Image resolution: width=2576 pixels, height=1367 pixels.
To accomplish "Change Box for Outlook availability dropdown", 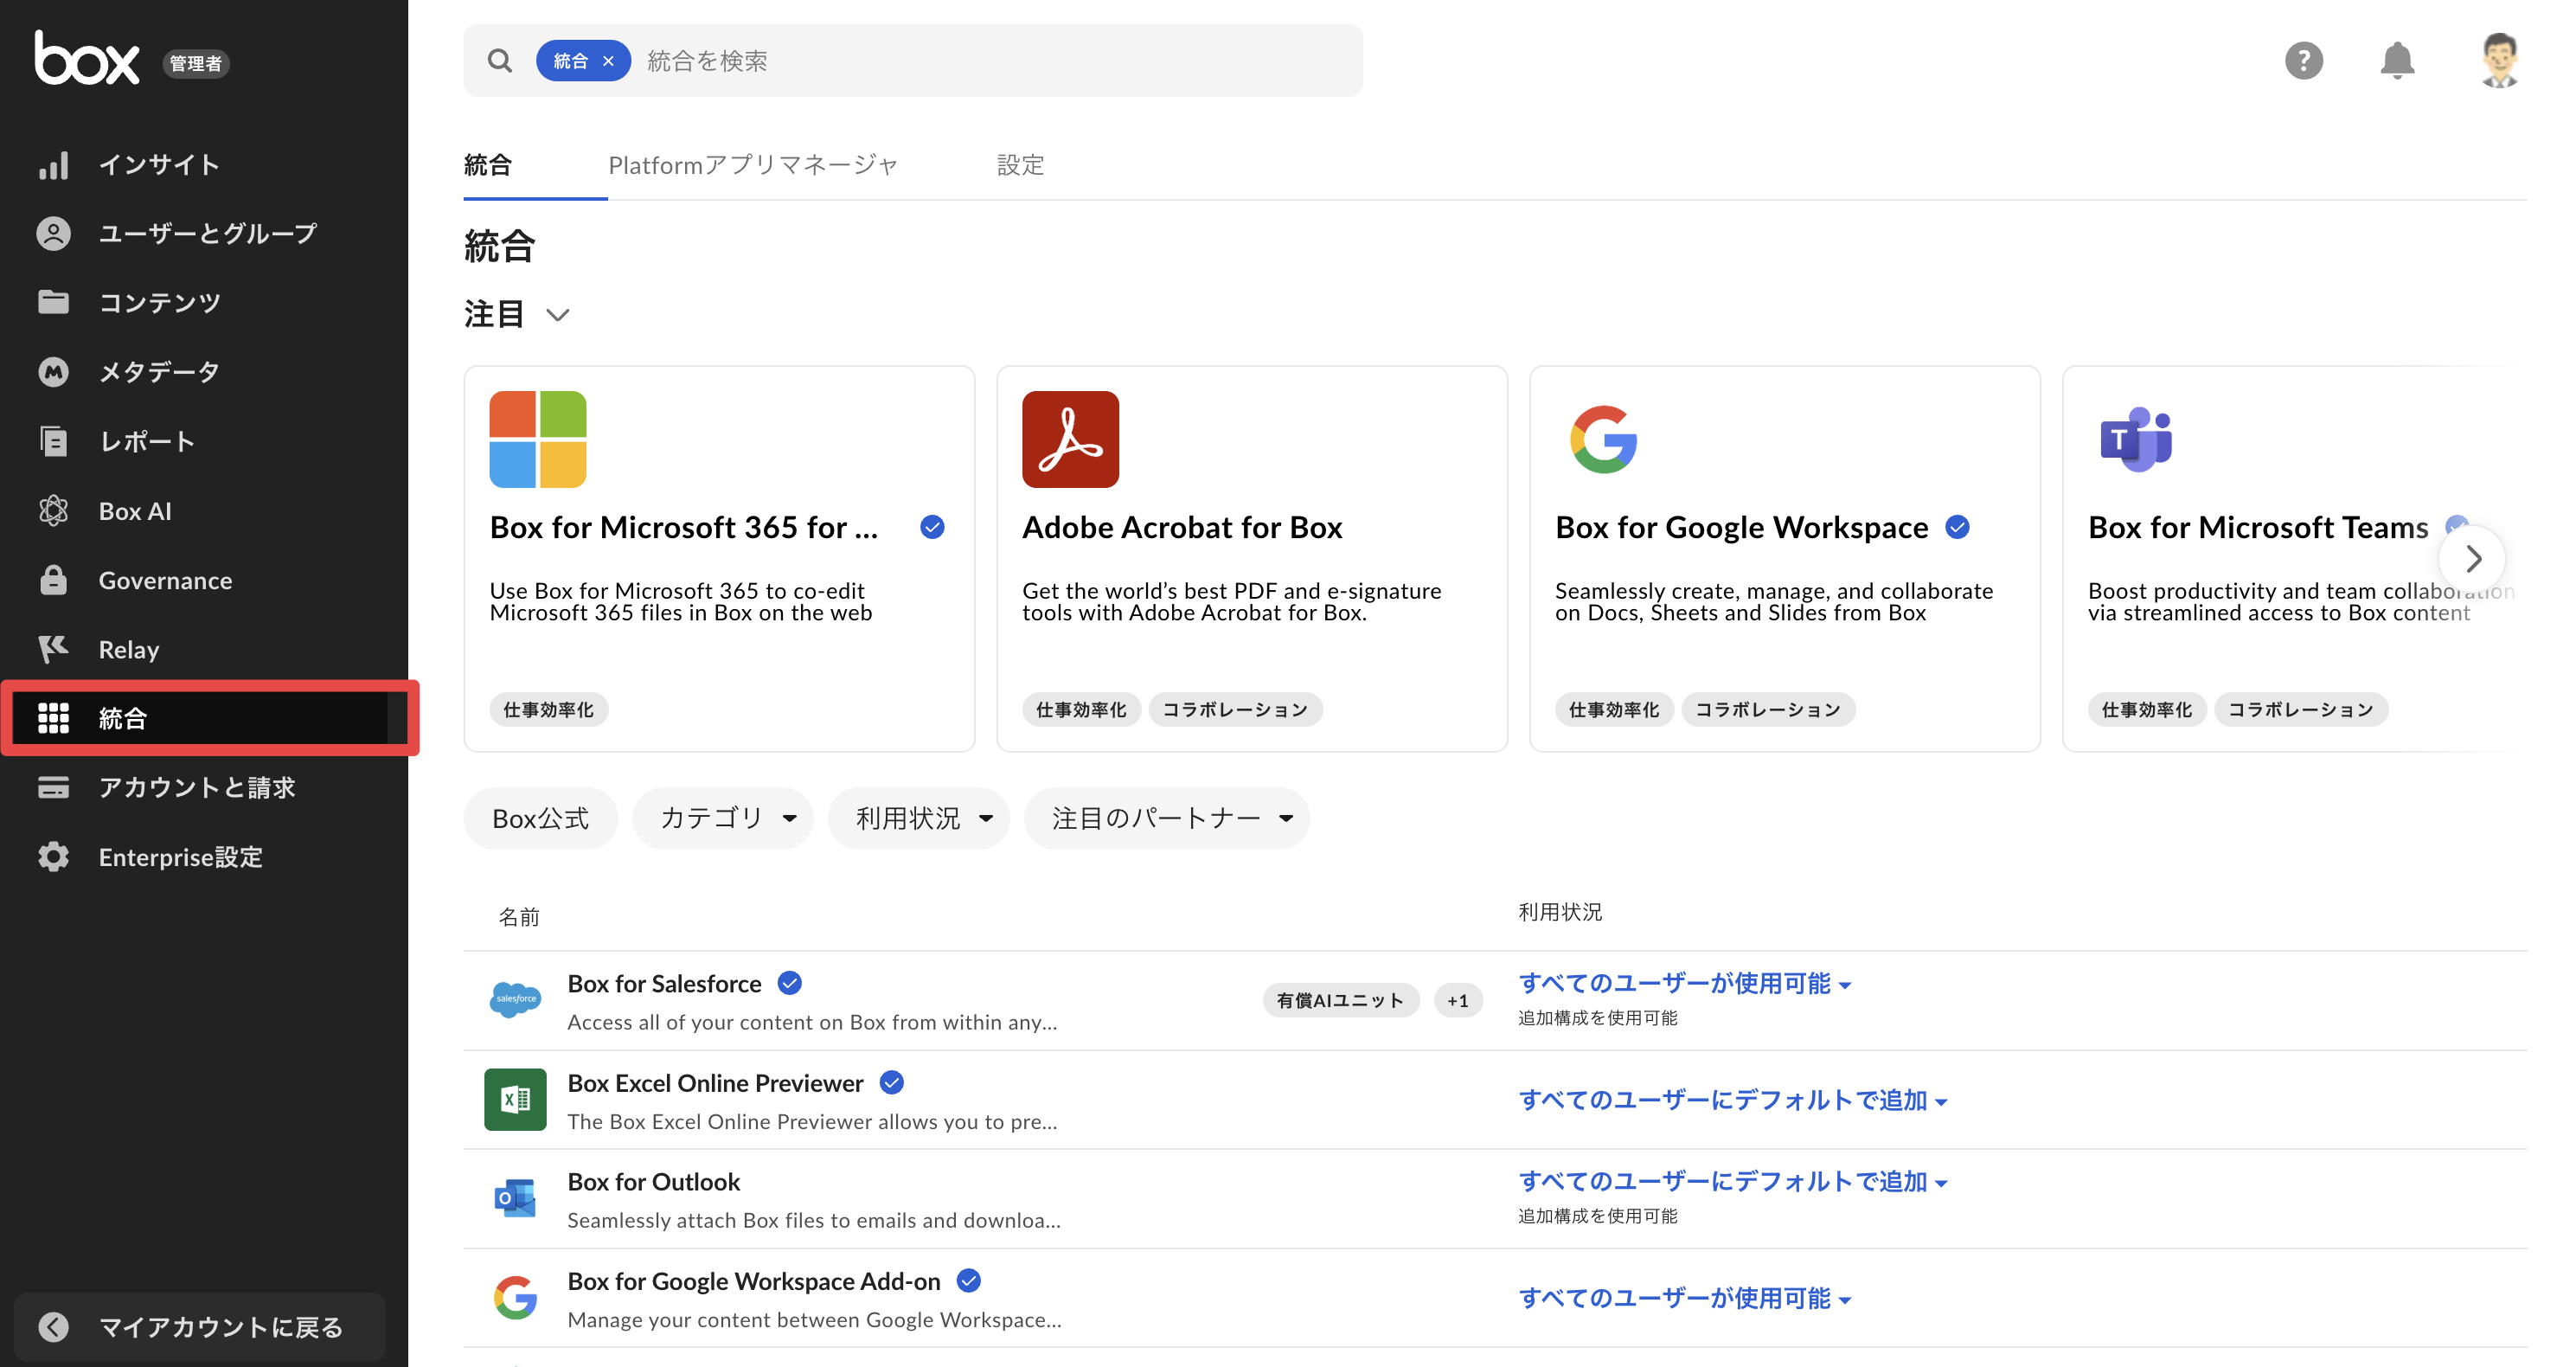I will [1733, 1182].
